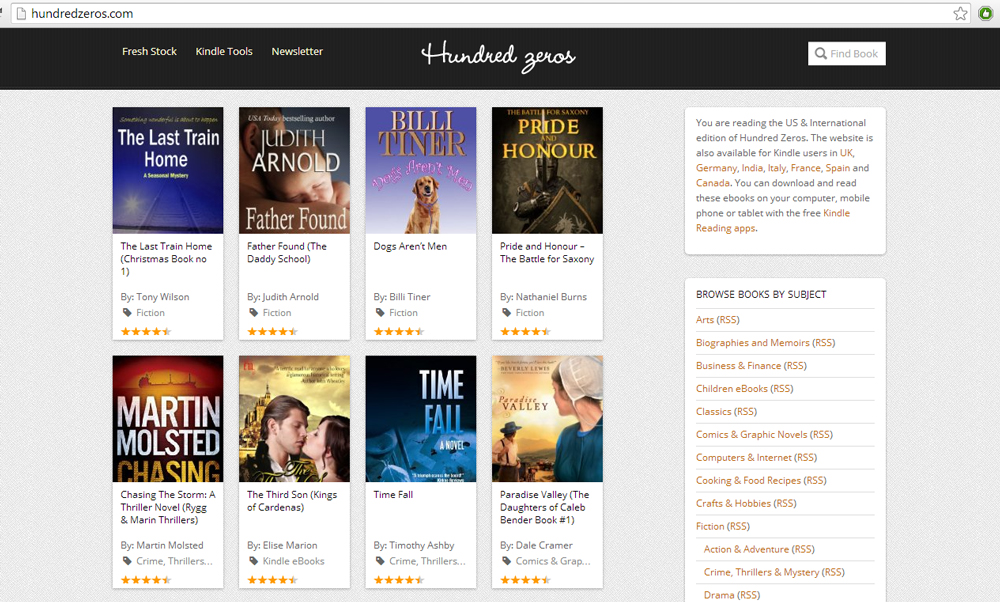This screenshot has width=1000, height=602.
Task: Click the Fiction tag under Billi Tiner
Action: (403, 312)
